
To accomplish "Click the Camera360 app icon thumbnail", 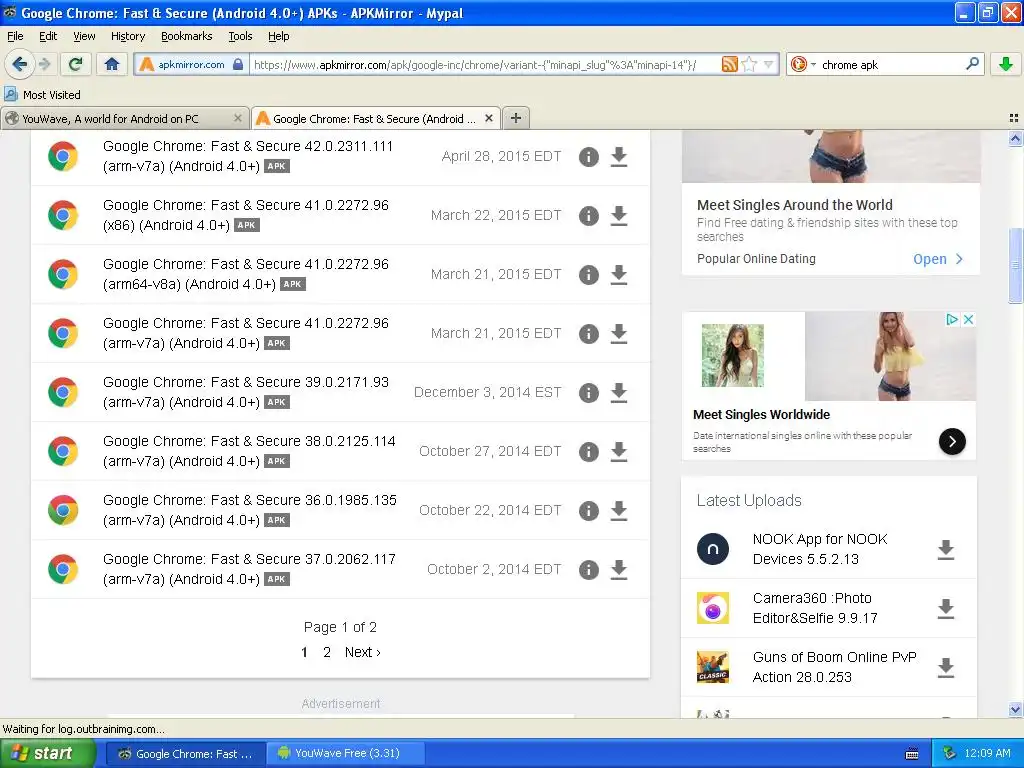I will 712,608.
